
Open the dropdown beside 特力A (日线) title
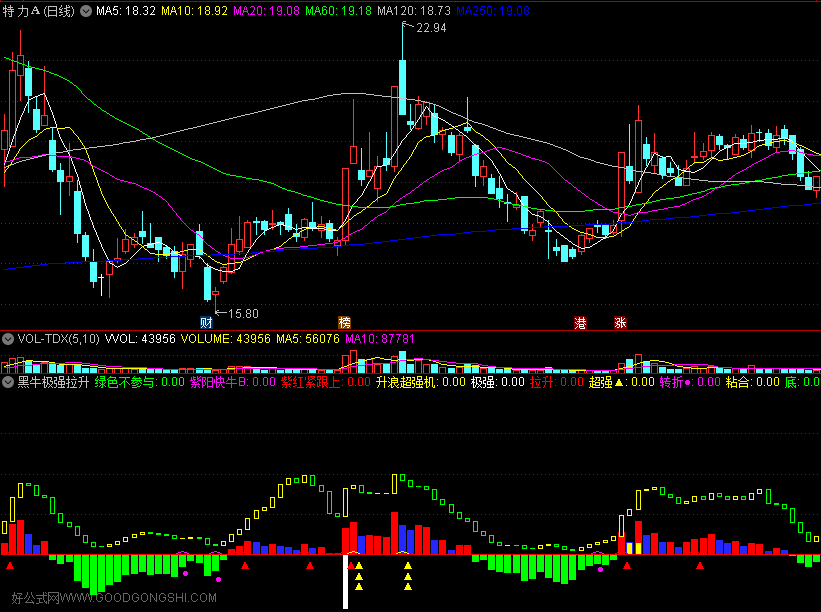(x=86, y=11)
